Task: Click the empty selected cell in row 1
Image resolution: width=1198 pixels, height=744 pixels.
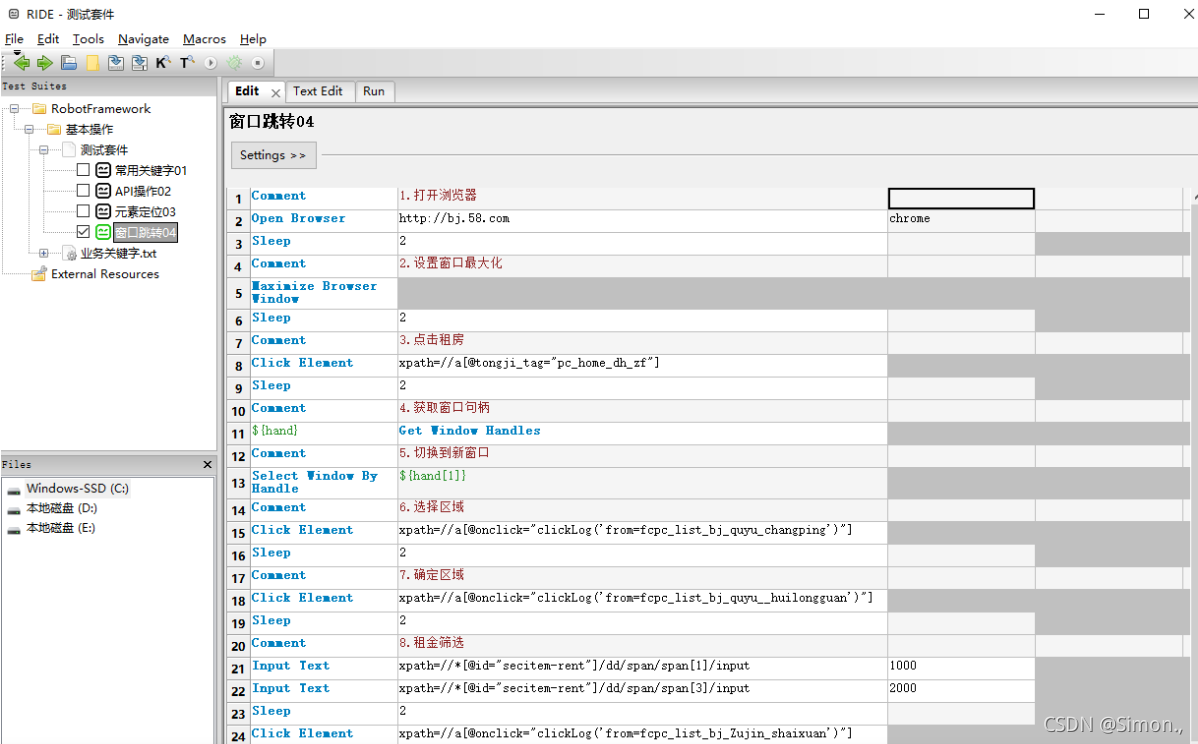Action: point(961,199)
